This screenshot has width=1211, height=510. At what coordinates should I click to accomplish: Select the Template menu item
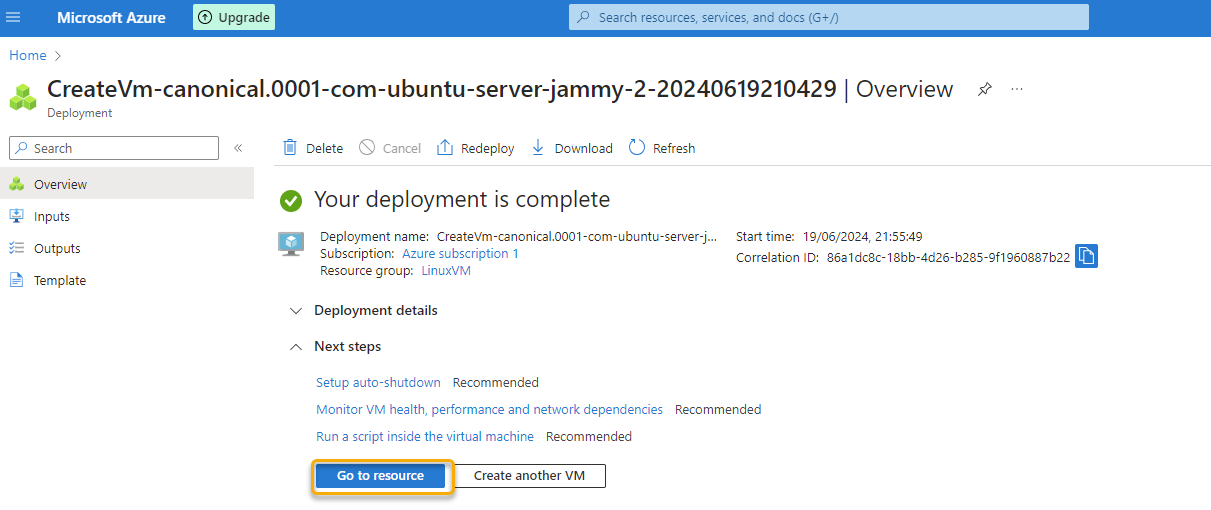(x=60, y=280)
